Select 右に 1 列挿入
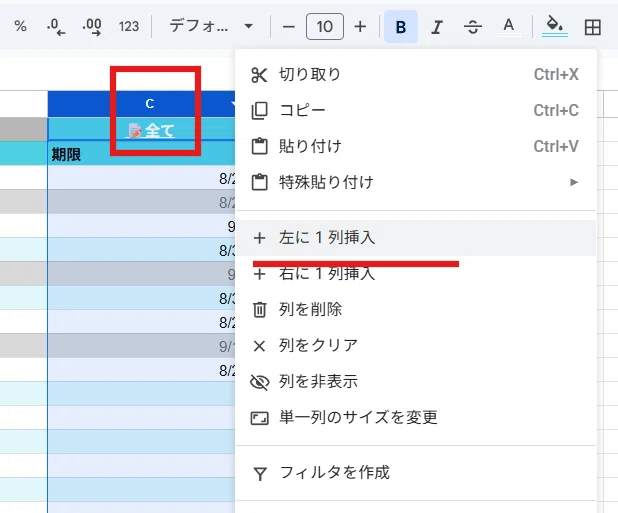The height and width of the screenshot is (513, 618). (x=416, y=273)
